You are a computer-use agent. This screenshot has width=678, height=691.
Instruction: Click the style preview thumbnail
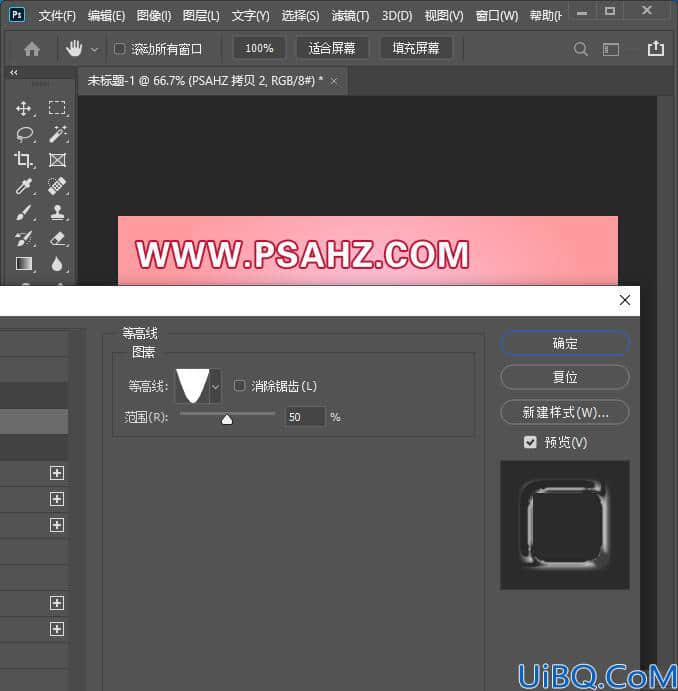pyautogui.click(x=565, y=525)
